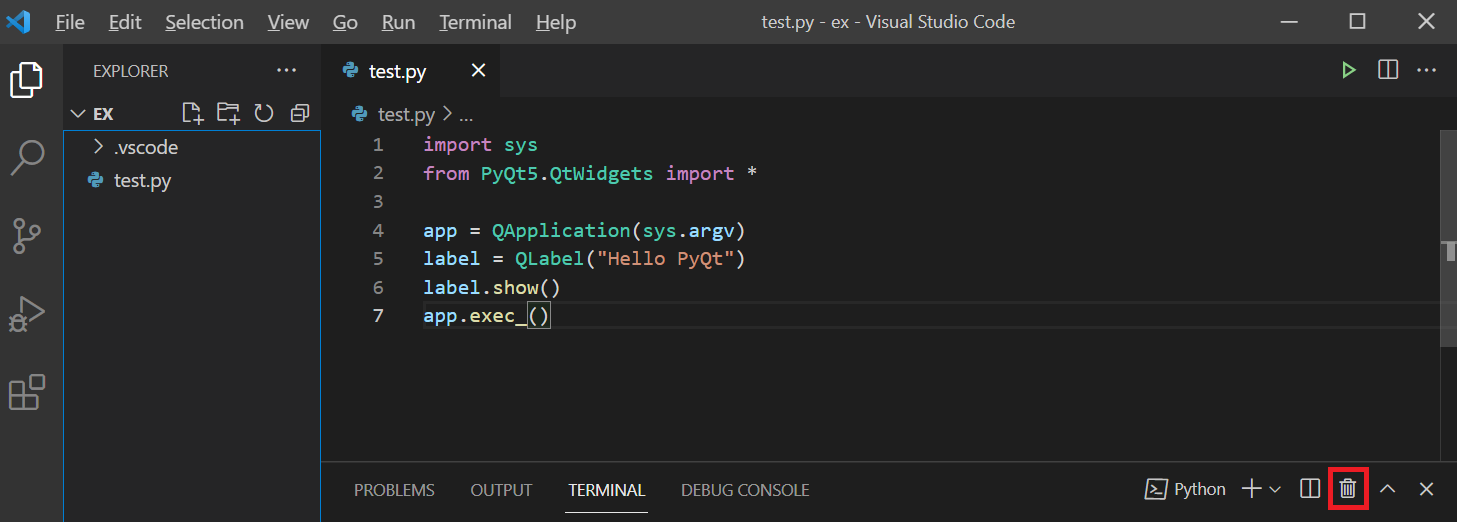Image resolution: width=1457 pixels, height=522 pixels.
Task: Switch to the DEBUG CONSOLE tab
Action: (x=745, y=490)
